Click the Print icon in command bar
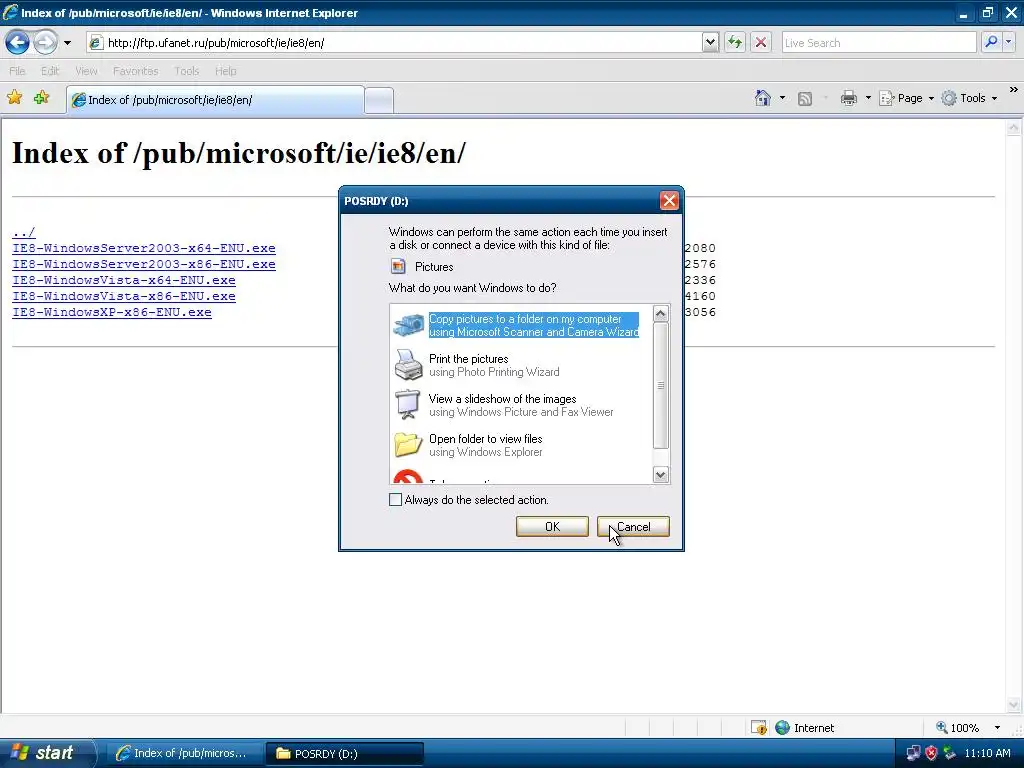Viewport: 1024px width, 768px height. pos(848,99)
